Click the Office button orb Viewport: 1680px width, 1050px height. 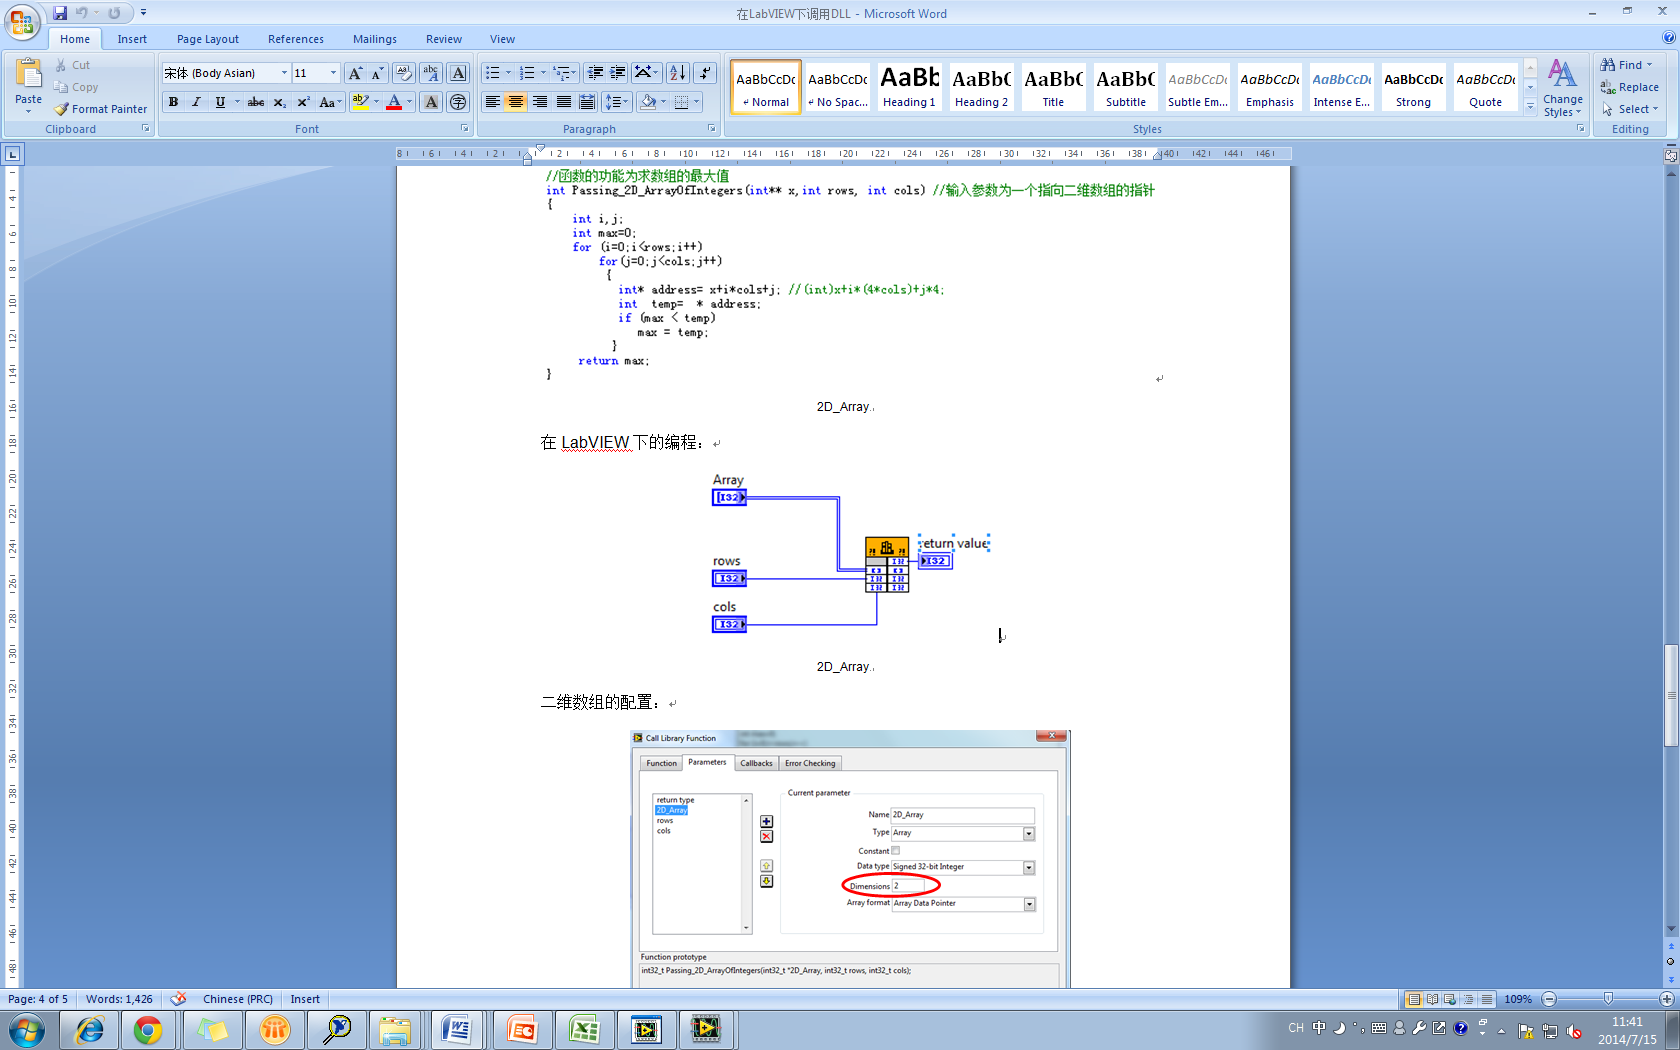click(x=22, y=21)
